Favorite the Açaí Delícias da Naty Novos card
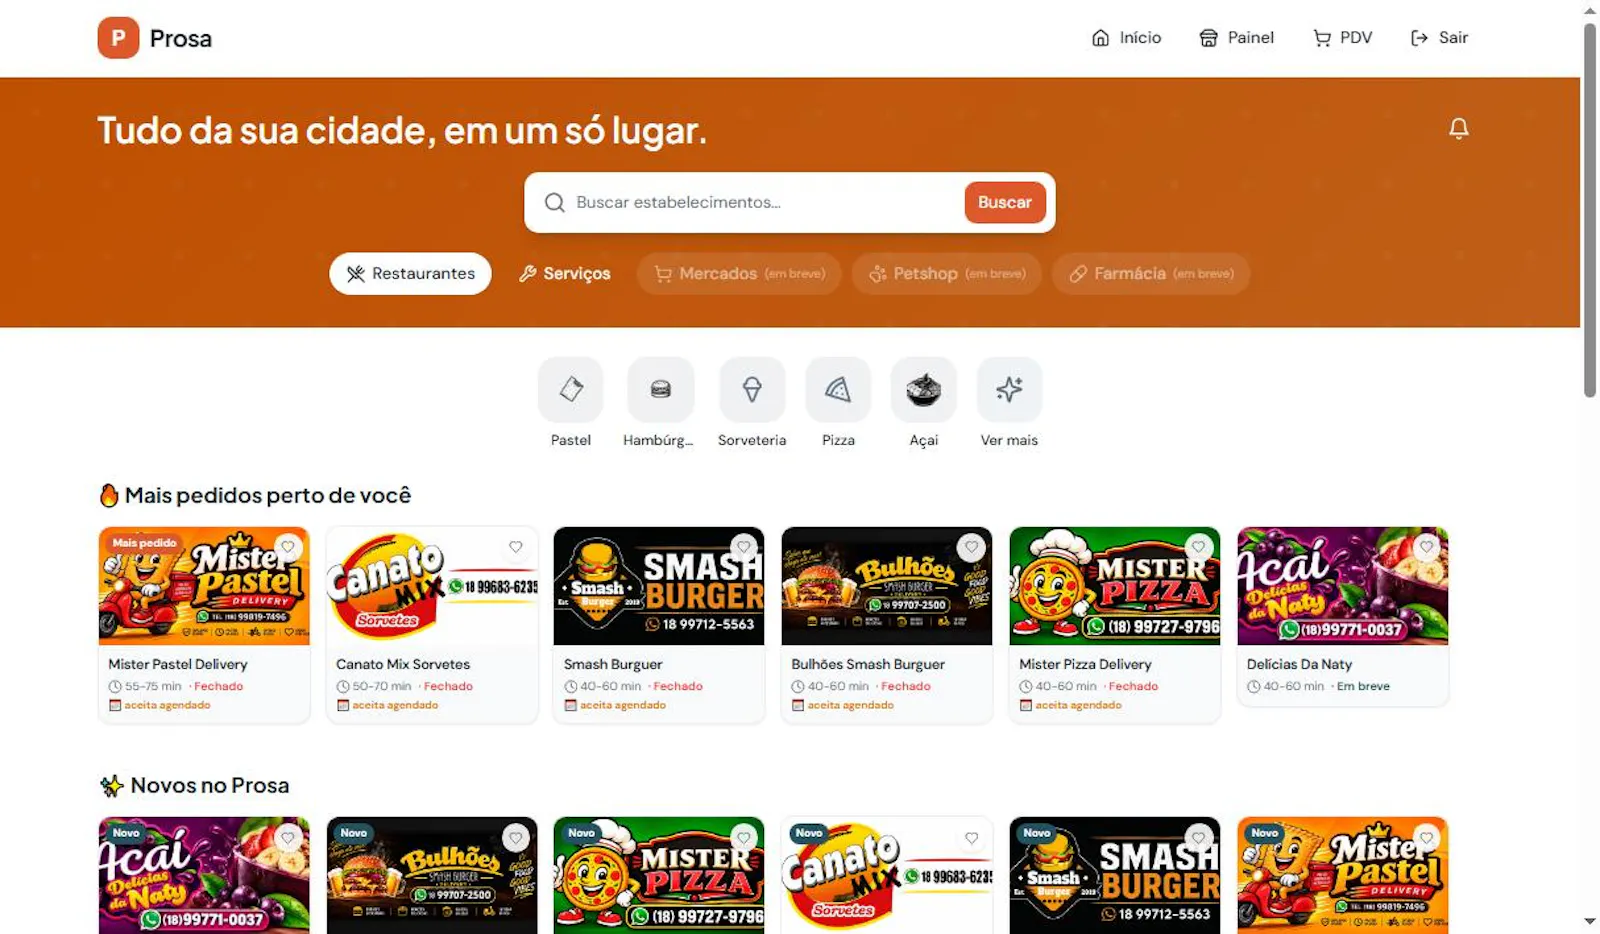1600x934 pixels. click(x=288, y=838)
